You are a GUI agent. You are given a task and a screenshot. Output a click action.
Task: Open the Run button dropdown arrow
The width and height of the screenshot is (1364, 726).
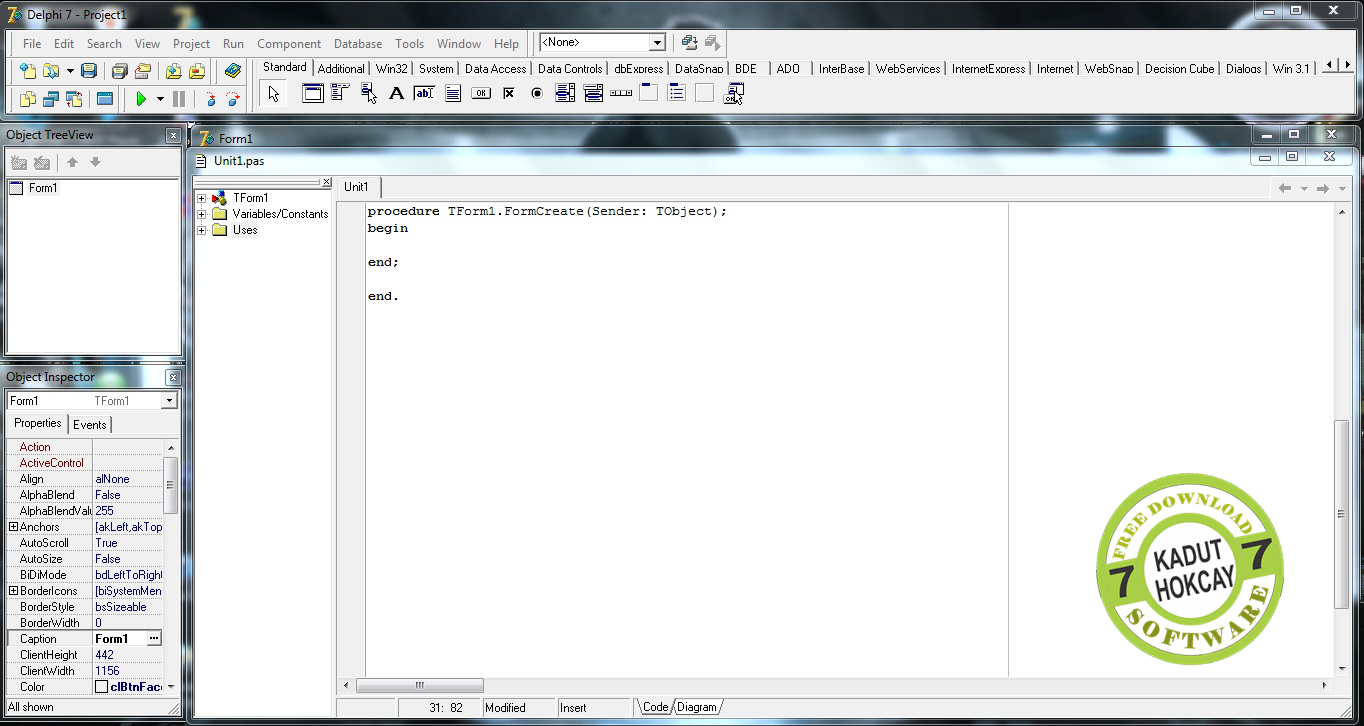pyautogui.click(x=160, y=99)
